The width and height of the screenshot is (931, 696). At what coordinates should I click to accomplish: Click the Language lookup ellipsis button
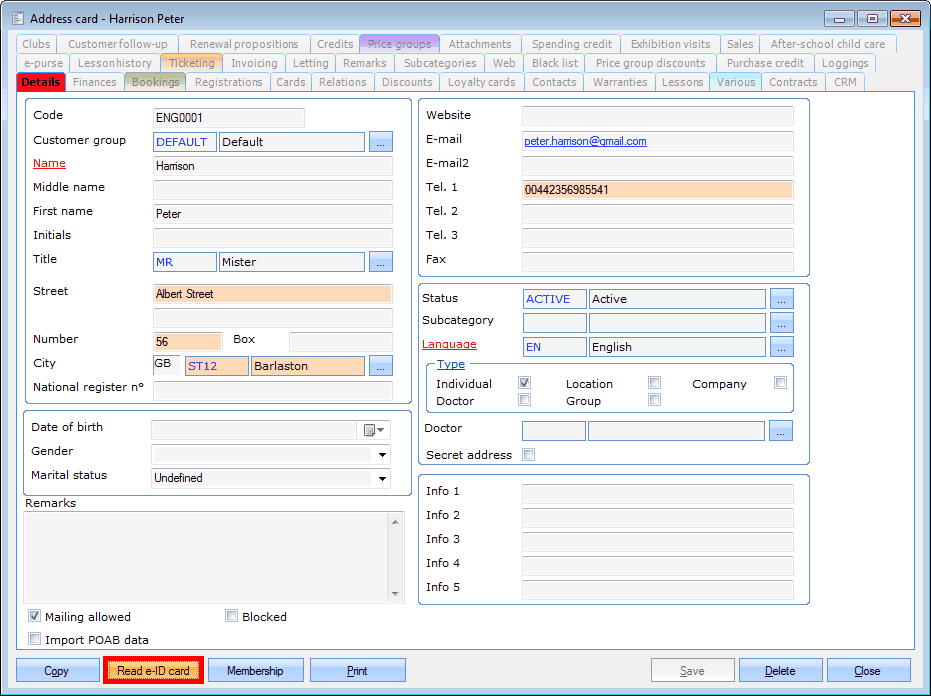tap(782, 347)
